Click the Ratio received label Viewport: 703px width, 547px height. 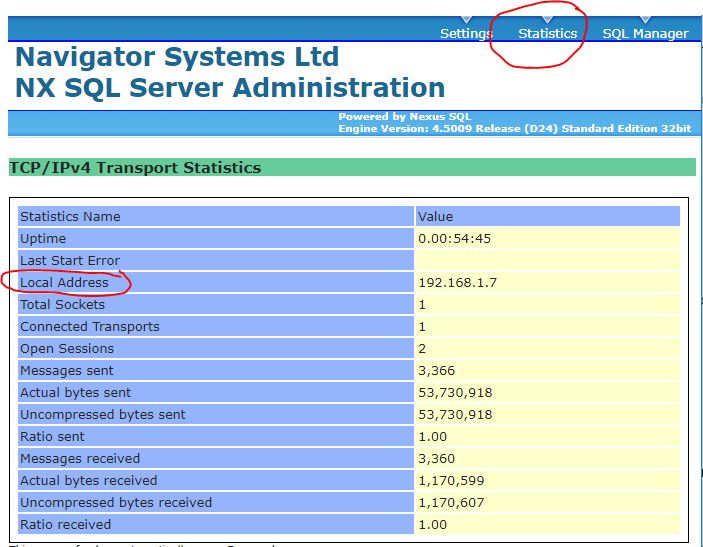point(65,524)
